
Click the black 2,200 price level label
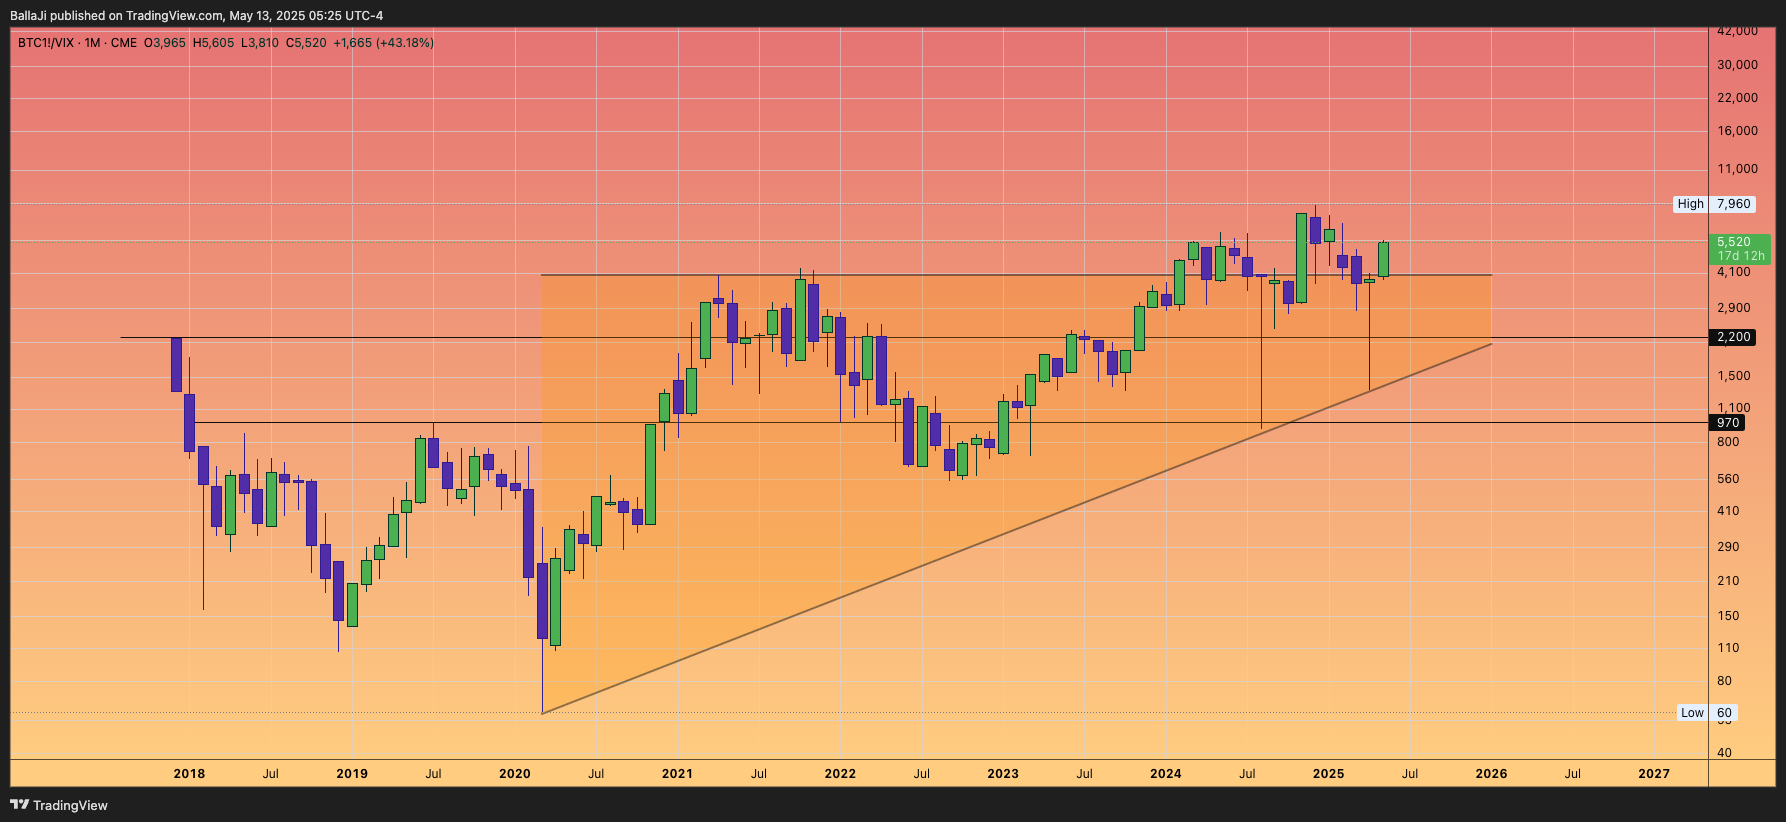coord(1734,337)
